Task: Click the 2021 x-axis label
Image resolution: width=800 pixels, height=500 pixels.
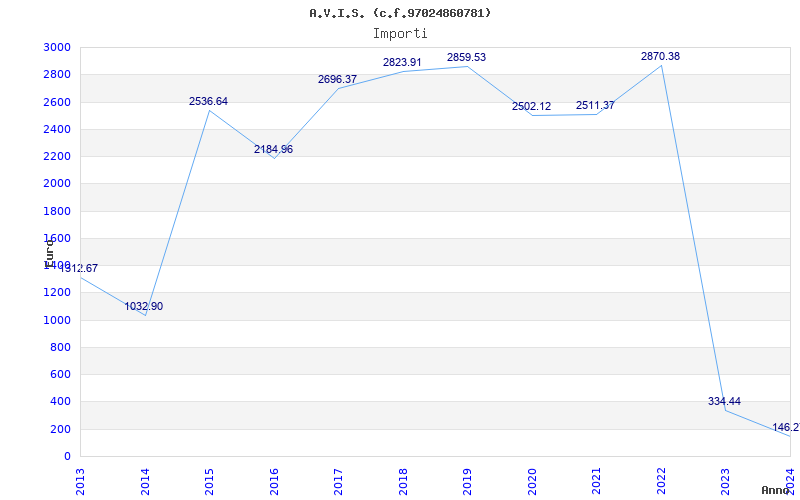Action: pyautogui.click(x=596, y=481)
